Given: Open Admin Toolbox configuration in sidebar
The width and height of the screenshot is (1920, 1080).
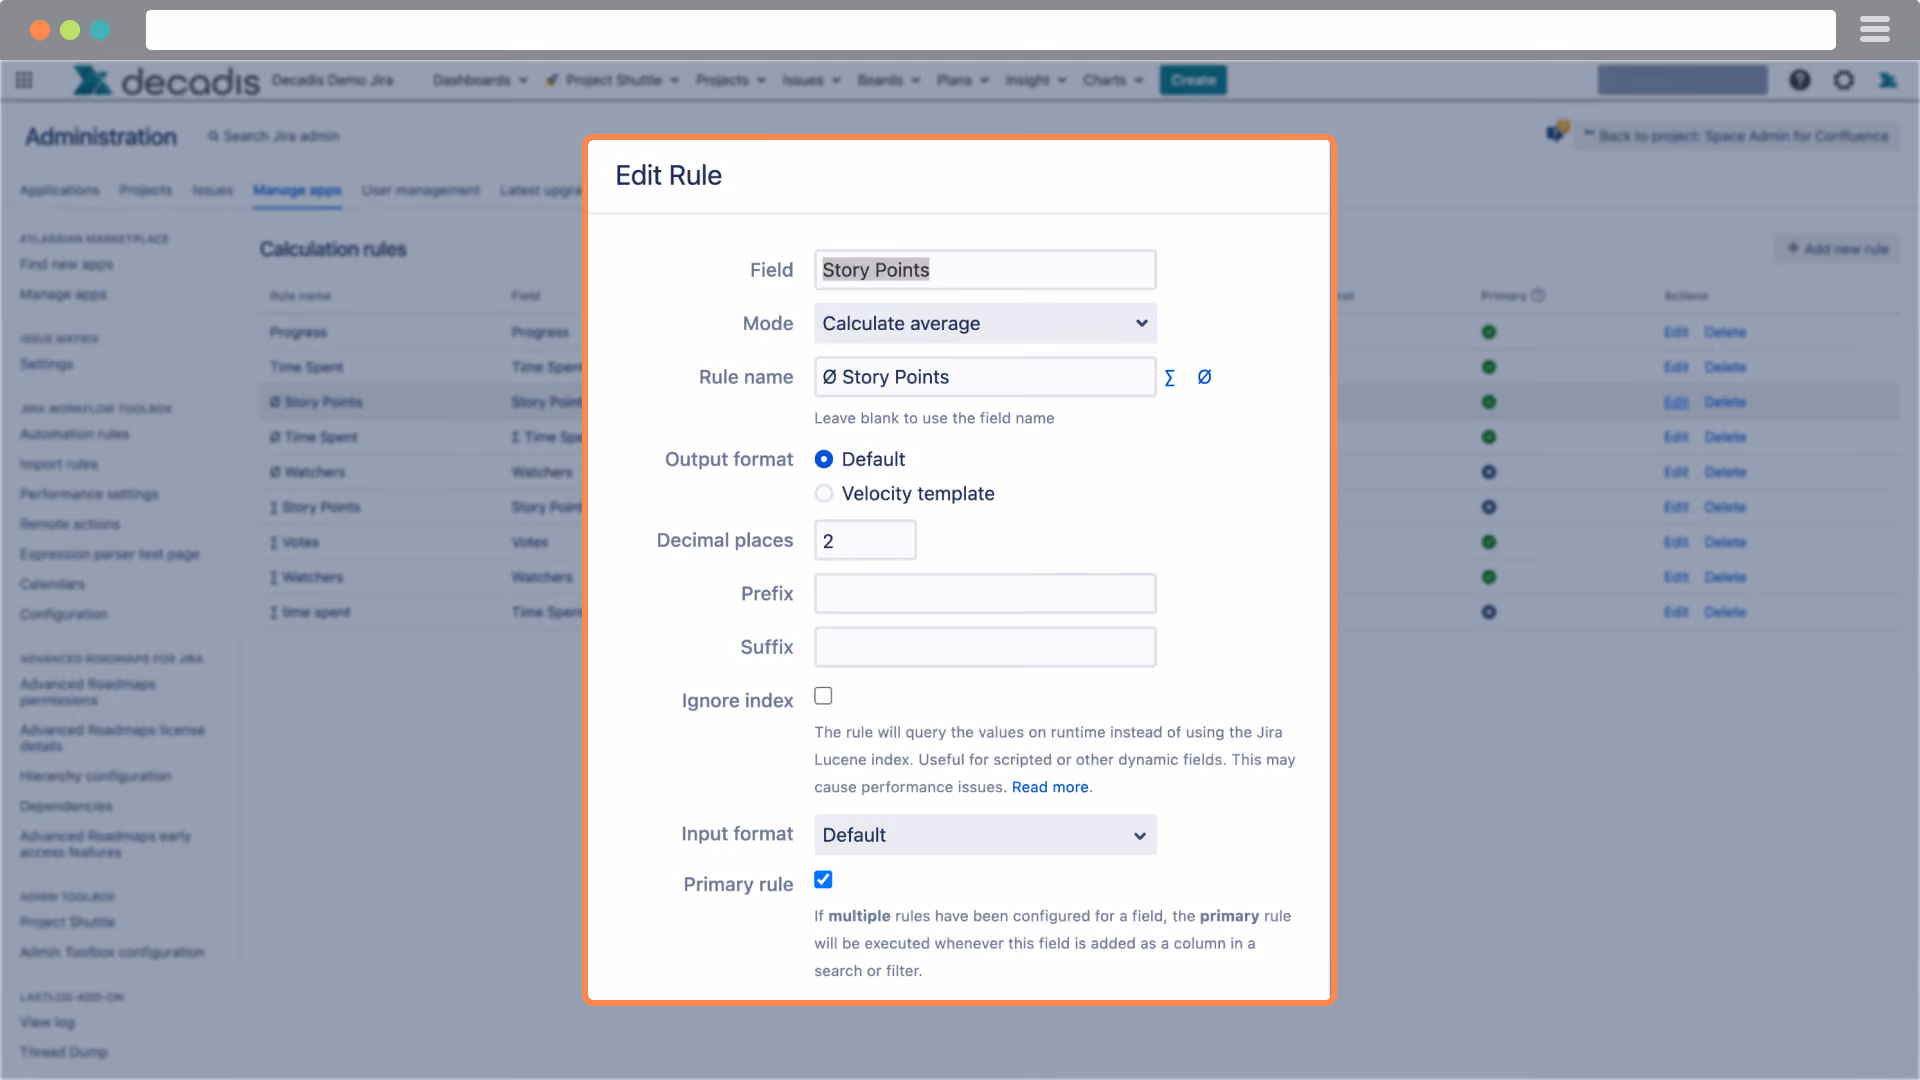Looking at the screenshot, I should [x=112, y=952].
